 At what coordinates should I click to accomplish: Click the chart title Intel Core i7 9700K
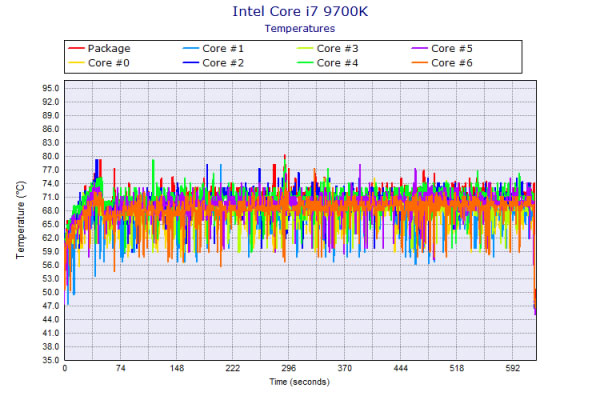click(300, 11)
